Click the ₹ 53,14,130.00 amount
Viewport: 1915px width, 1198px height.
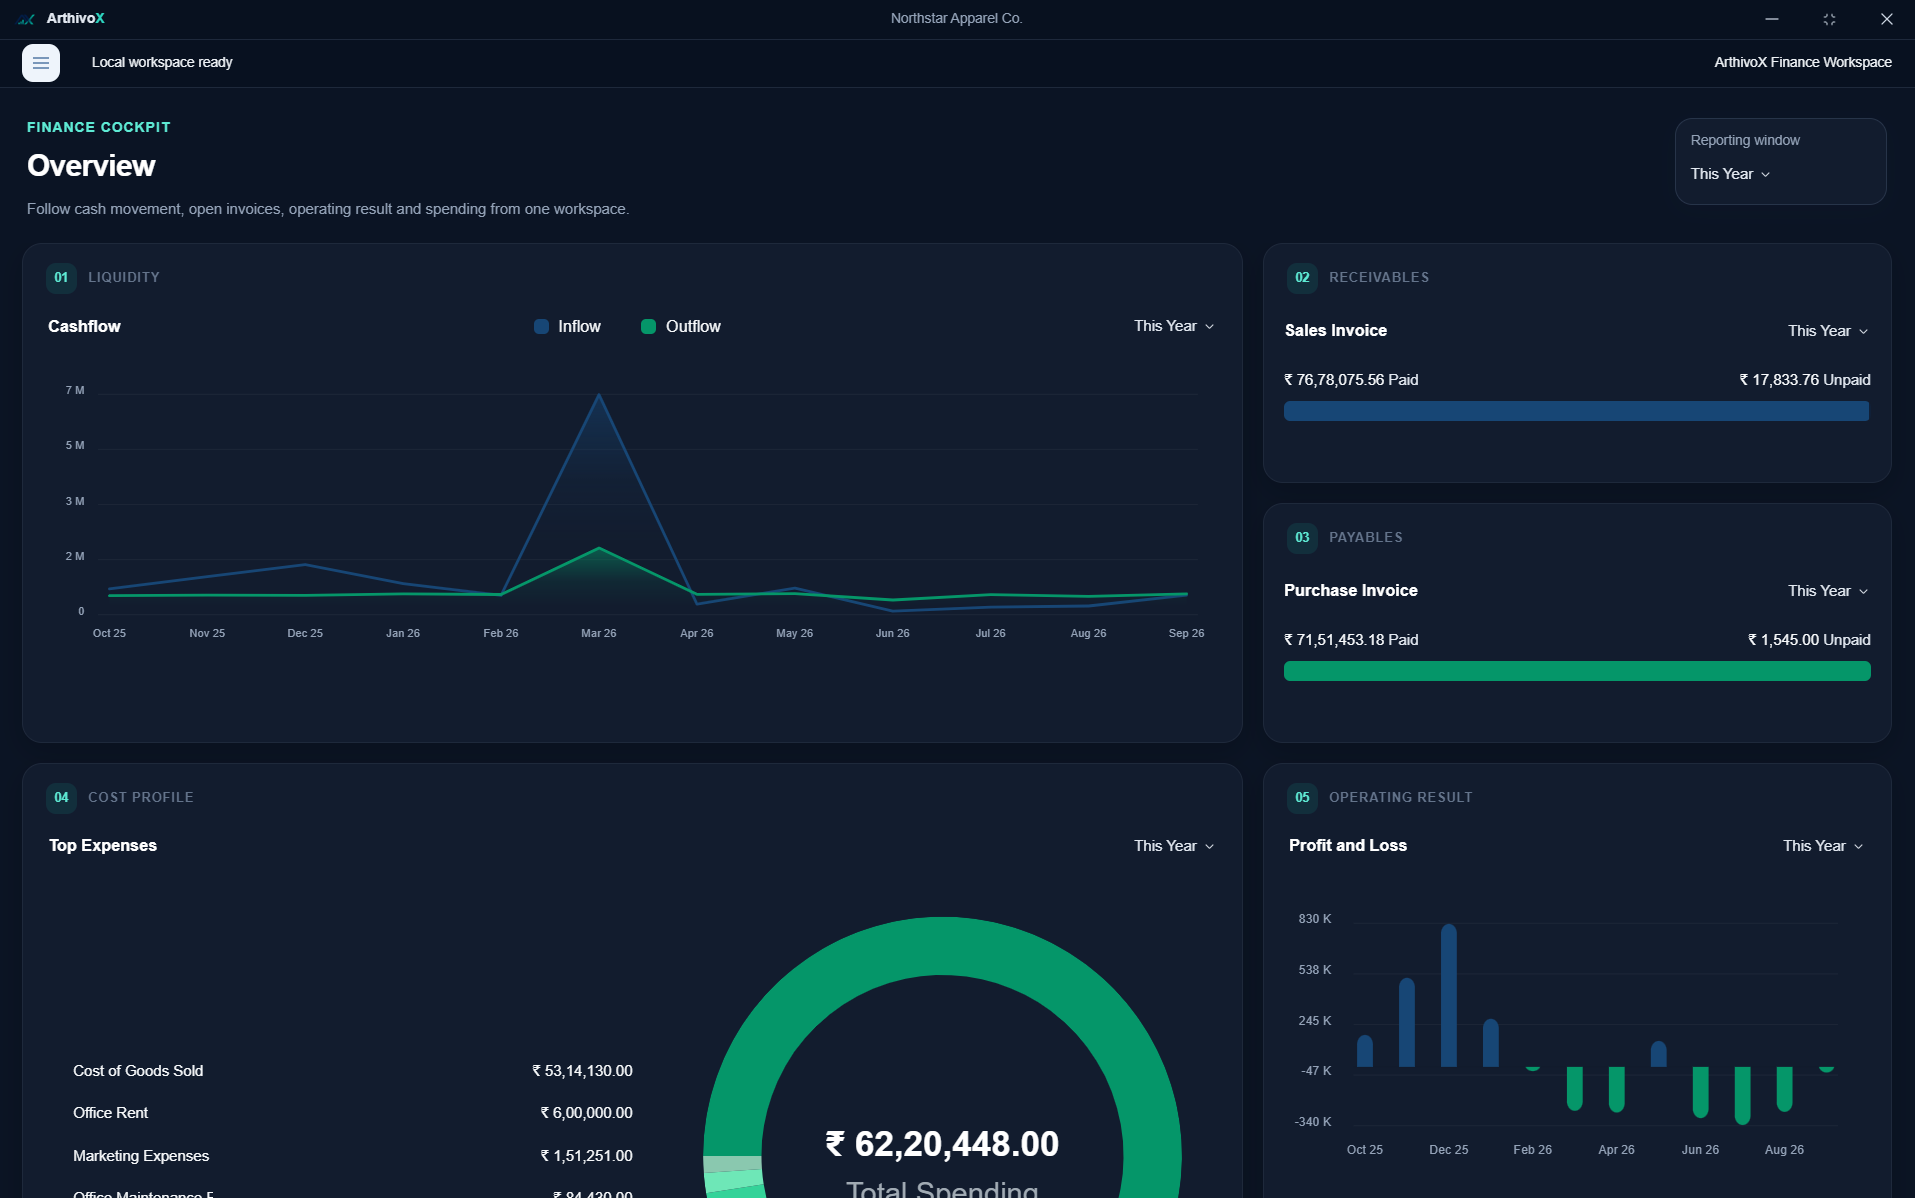[582, 1071]
